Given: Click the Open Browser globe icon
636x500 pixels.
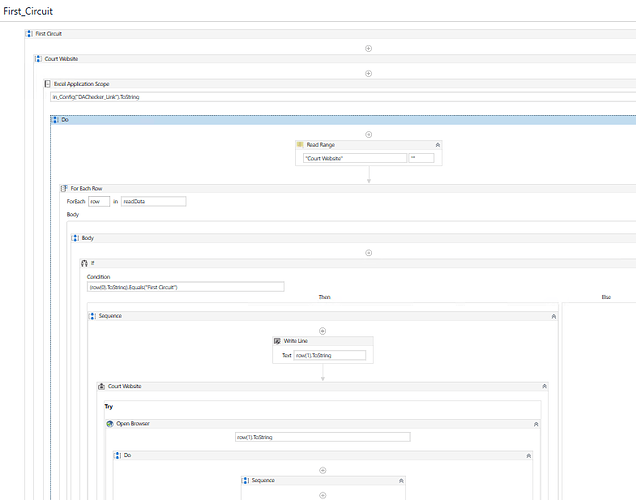Looking at the screenshot, I should (110, 424).
